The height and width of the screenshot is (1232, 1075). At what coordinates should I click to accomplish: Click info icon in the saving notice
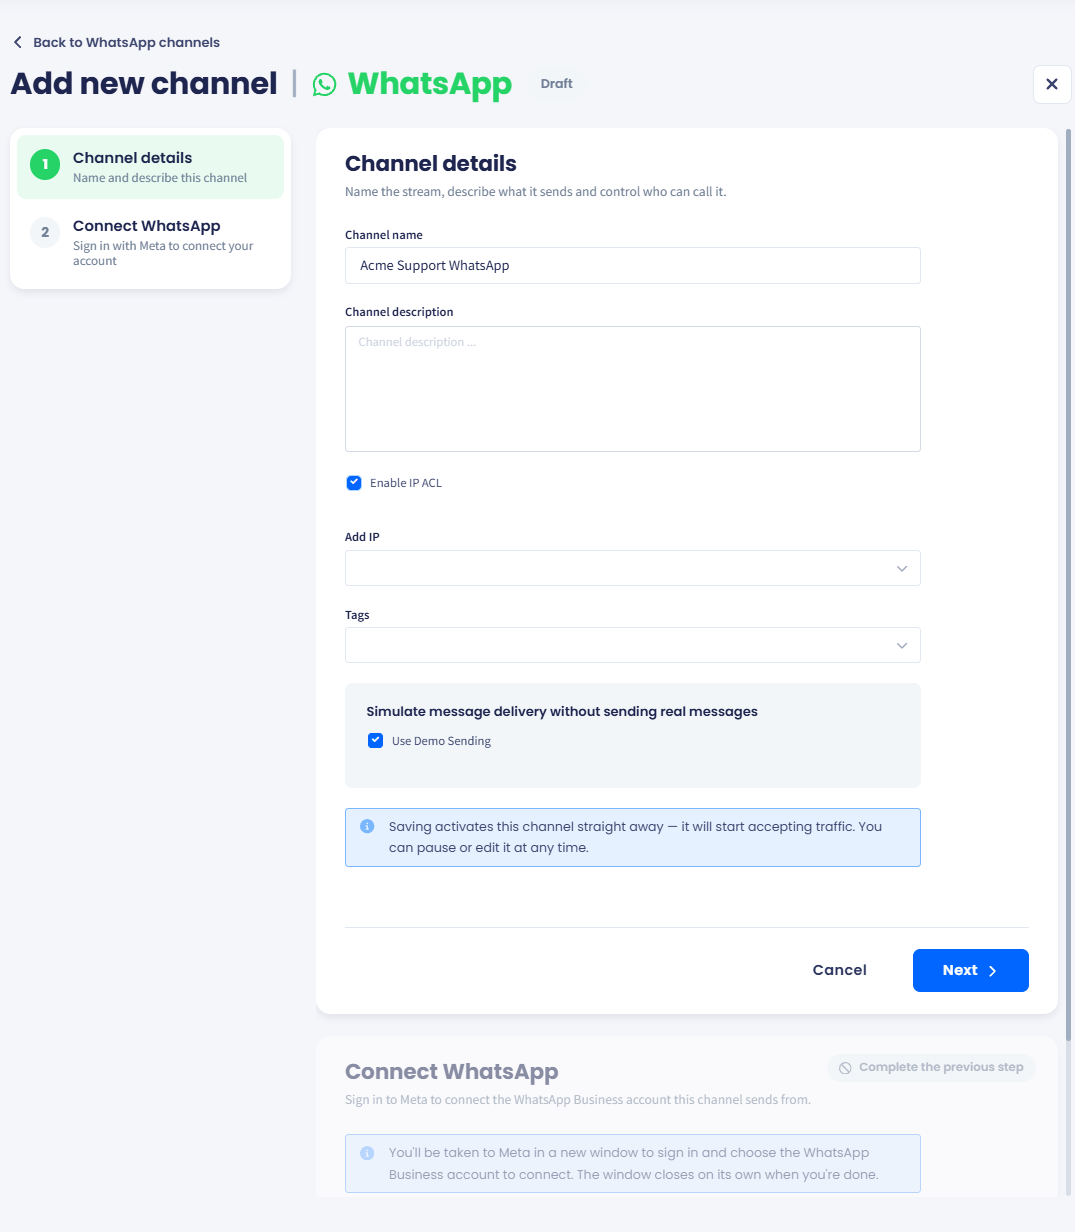point(367,827)
